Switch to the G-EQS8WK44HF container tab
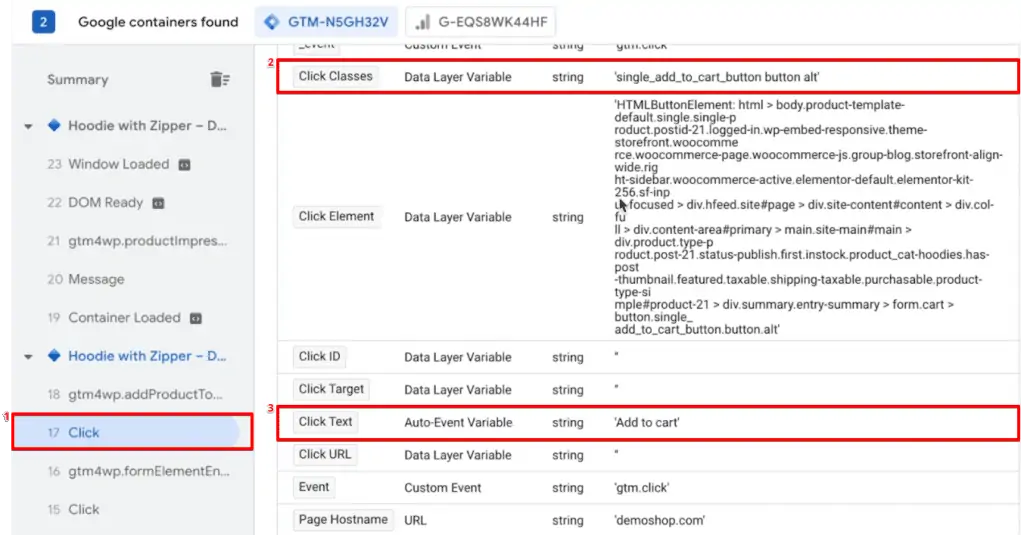Image resolution: width=1024 pixels, height=535 pixels. coord(481,22)
